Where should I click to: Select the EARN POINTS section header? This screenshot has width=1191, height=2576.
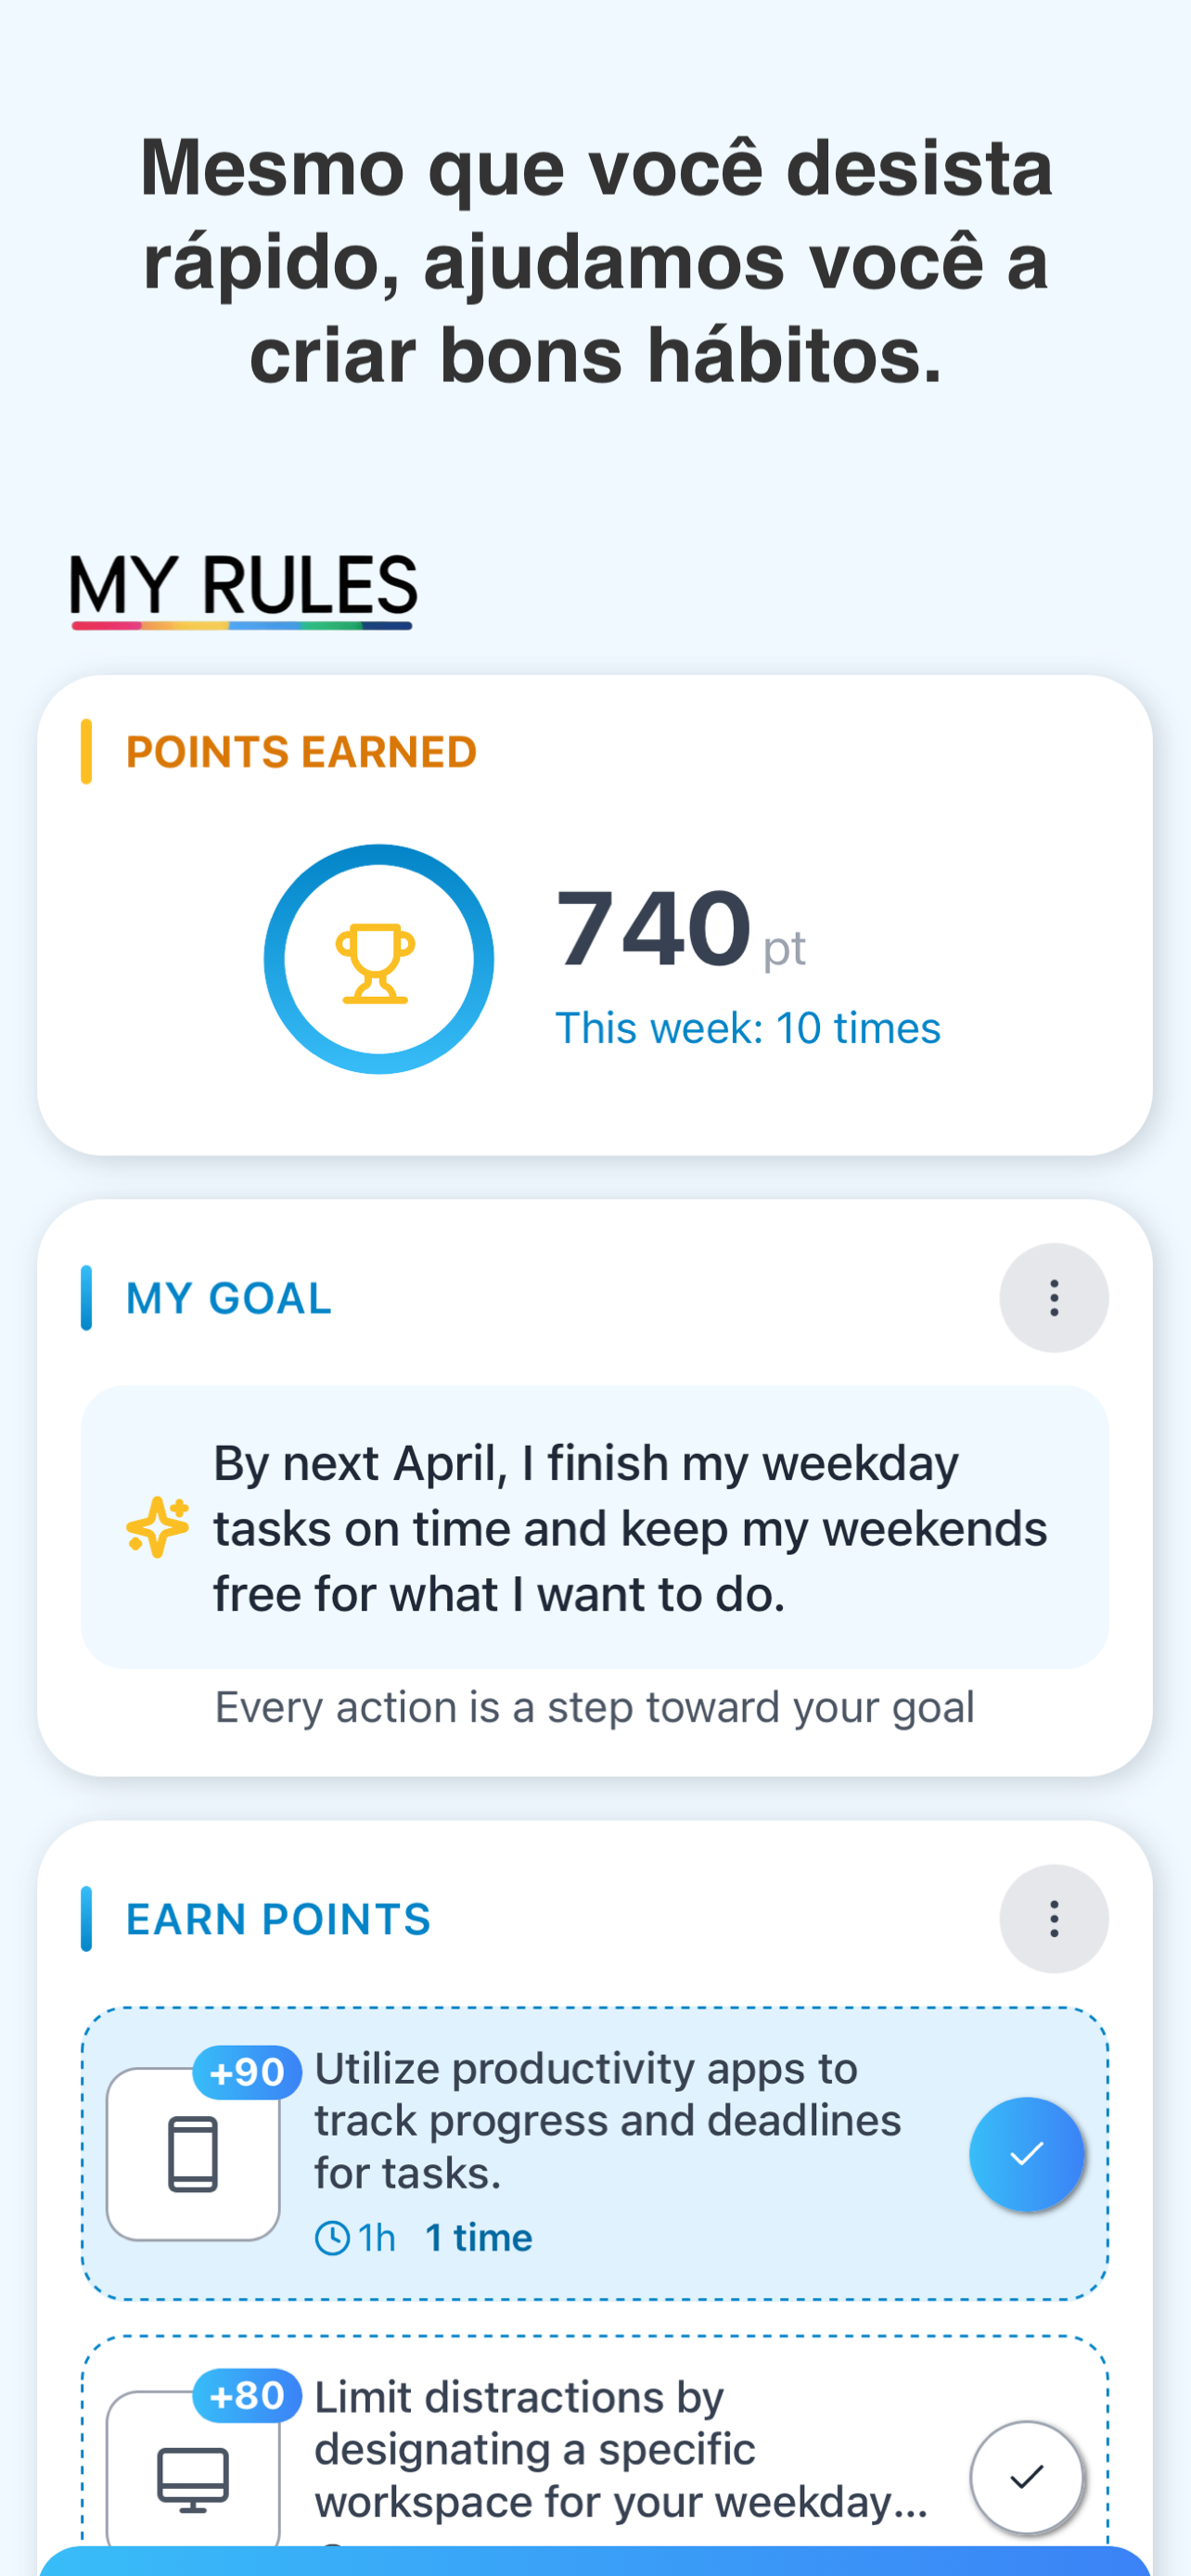pos(278,1919)
